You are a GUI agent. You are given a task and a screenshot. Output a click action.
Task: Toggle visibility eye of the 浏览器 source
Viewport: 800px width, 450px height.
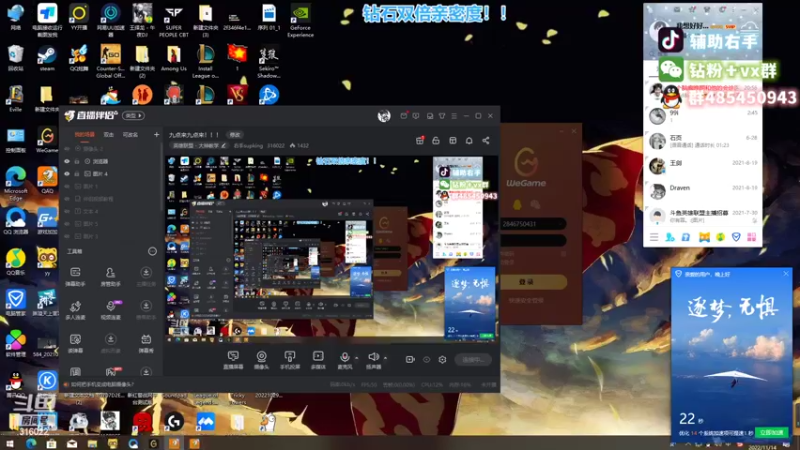67,161
